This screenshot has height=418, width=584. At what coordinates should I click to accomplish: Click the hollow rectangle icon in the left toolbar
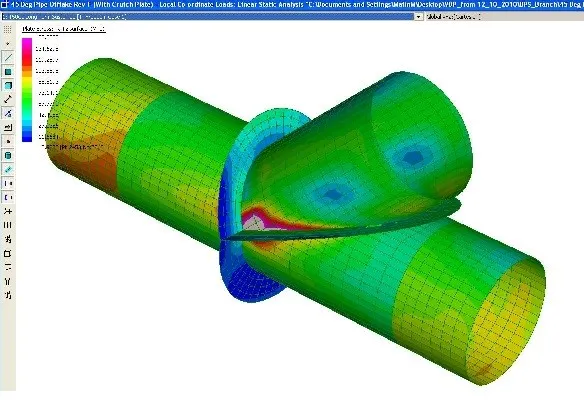click(7, 254)
